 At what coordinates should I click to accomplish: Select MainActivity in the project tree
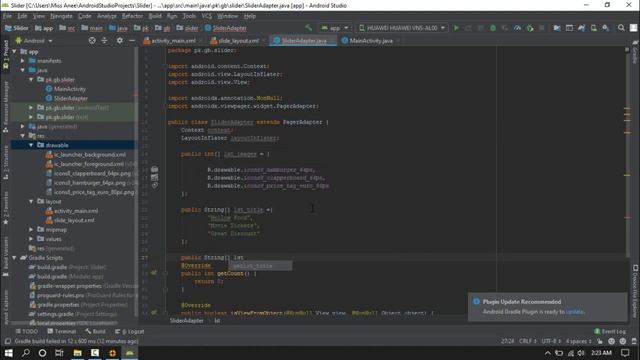point(70,89)
